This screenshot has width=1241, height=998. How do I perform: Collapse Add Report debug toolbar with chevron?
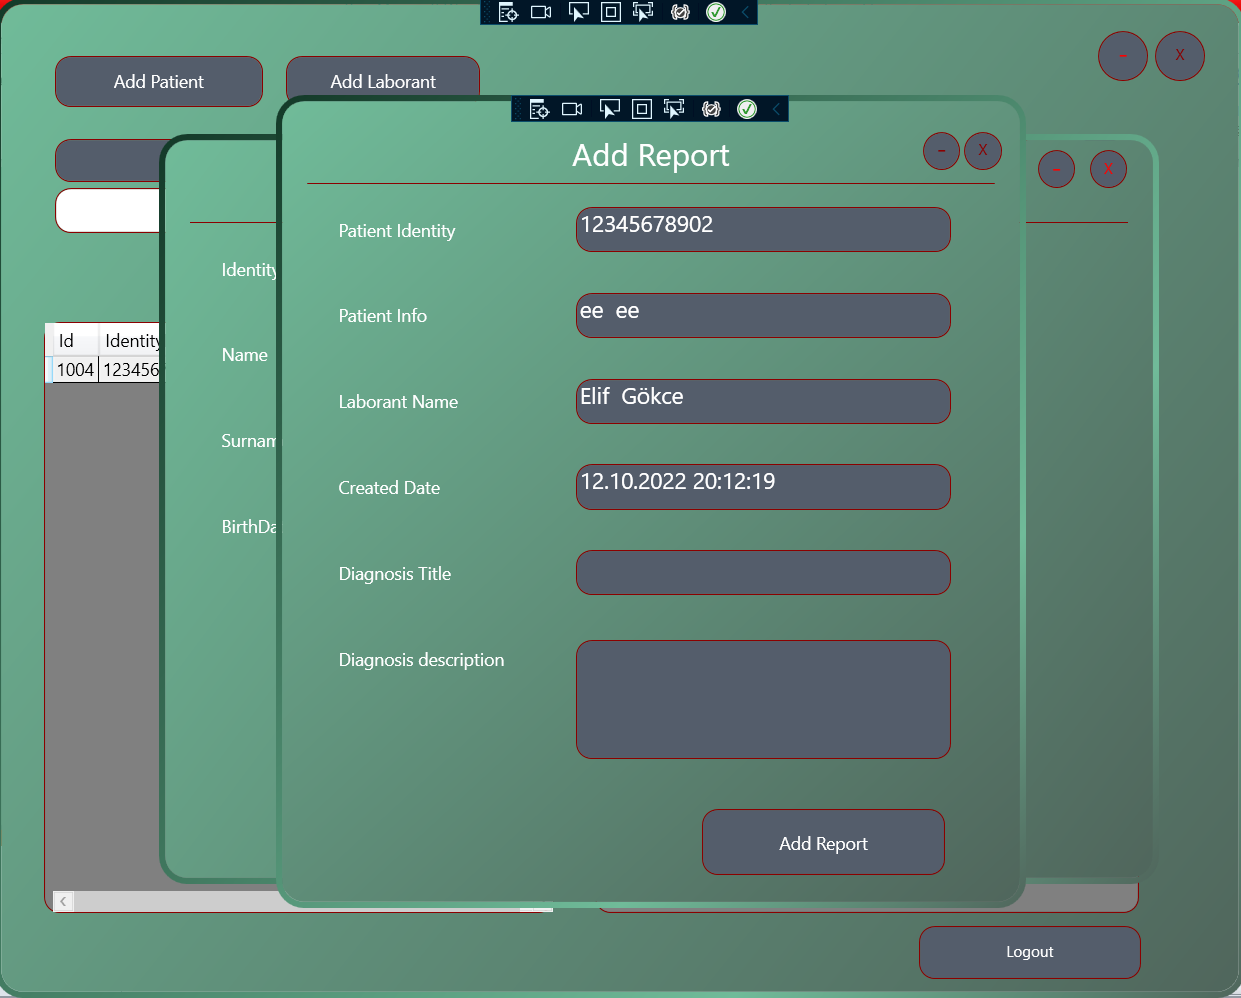point(776,109)
